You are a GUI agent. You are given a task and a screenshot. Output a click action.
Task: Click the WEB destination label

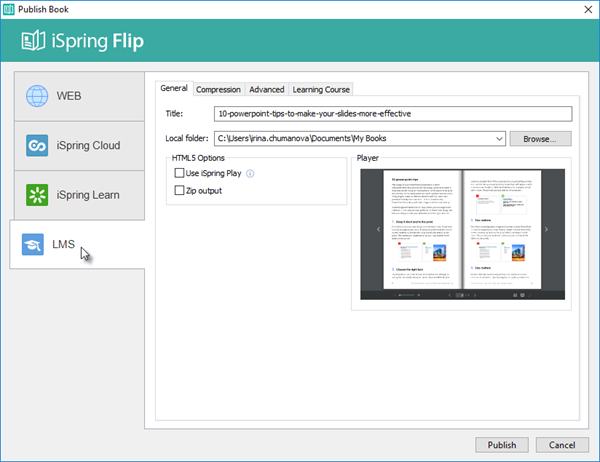[69, 96]
